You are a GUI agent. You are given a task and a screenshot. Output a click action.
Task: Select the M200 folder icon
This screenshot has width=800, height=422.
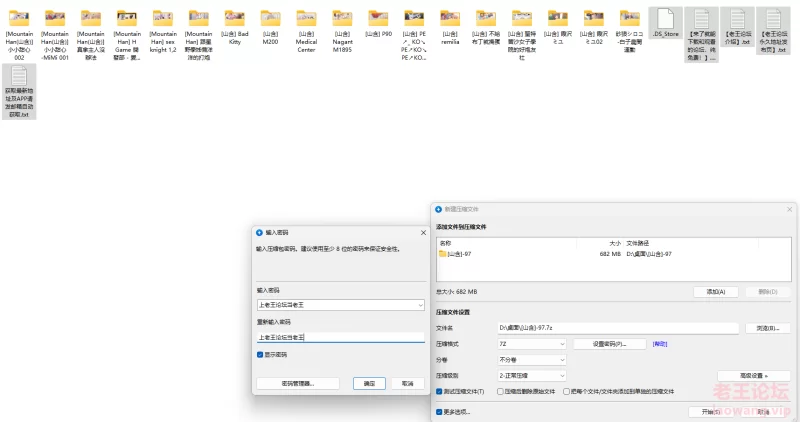click(x=270, y=18)
